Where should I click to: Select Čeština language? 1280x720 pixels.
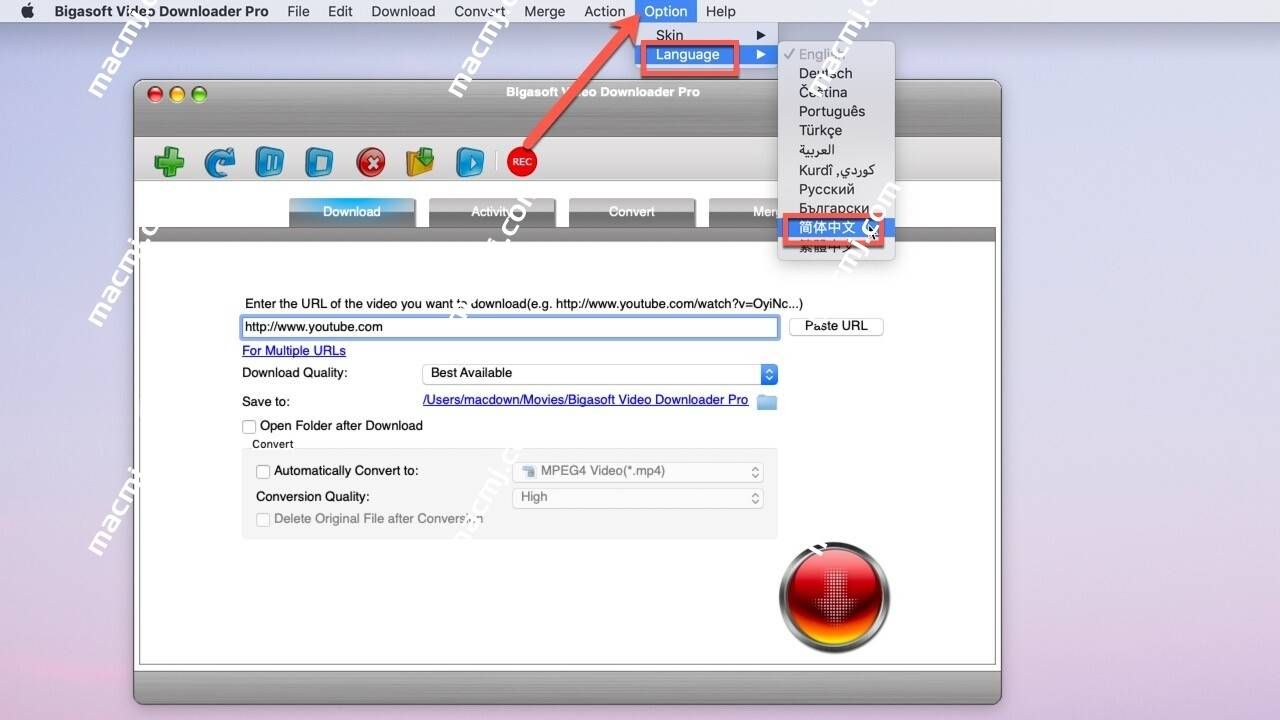pyautogui.click(x=836, y=92)
